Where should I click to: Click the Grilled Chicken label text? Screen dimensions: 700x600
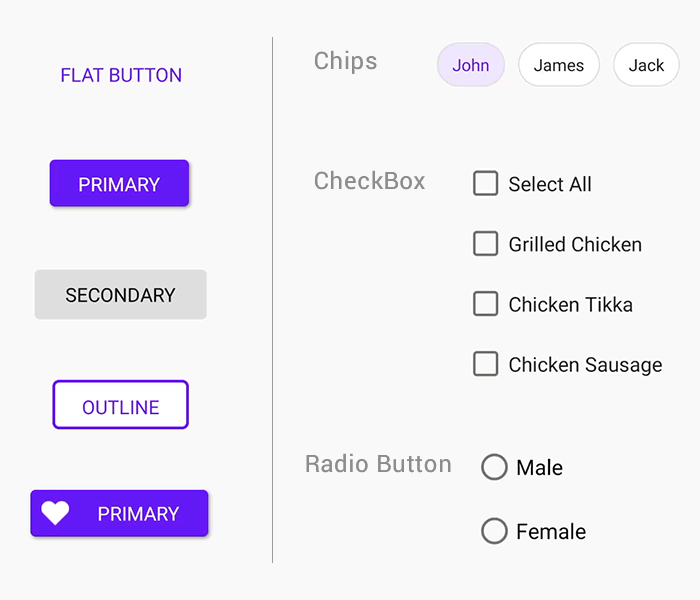[x=575, y=244]
